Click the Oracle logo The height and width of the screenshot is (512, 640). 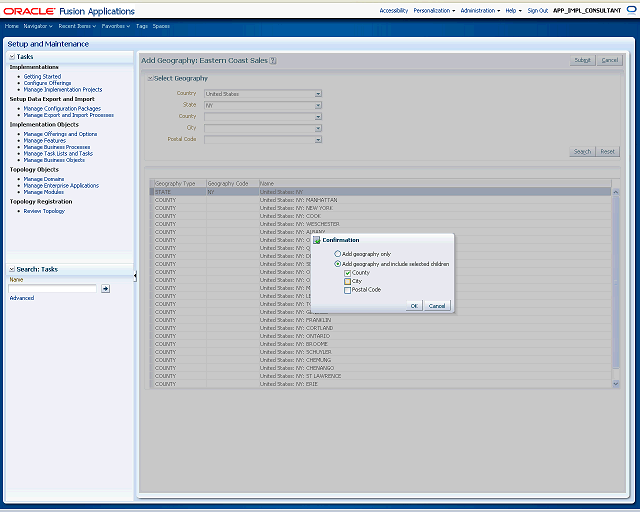[29, 11]
